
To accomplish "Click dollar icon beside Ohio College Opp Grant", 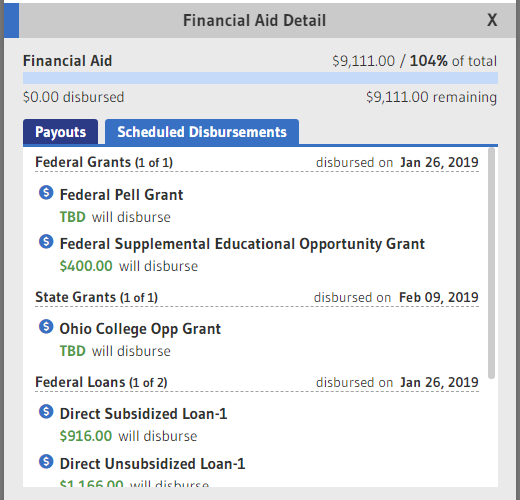I will (x=46, y=326).
